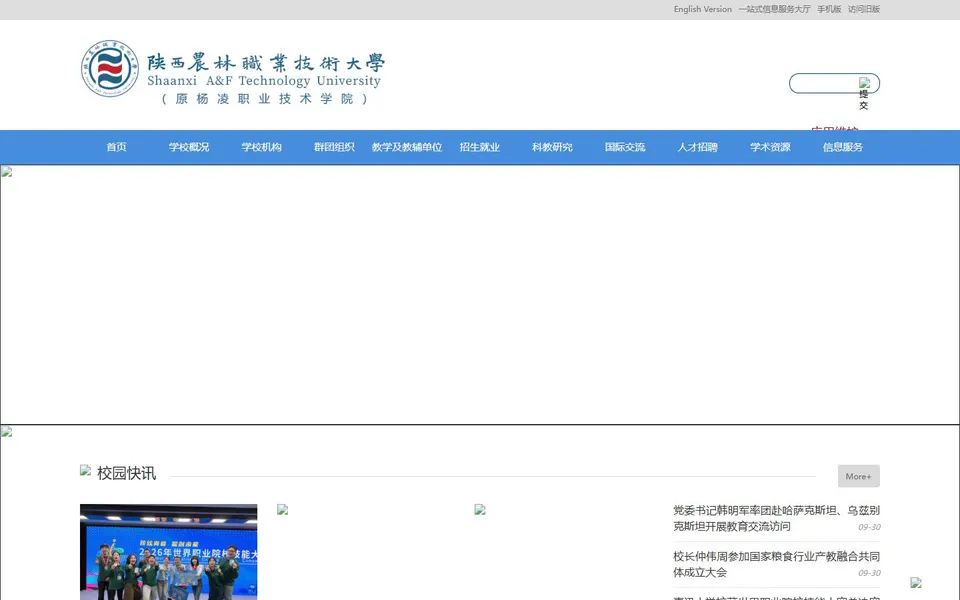This screenshot has height=600, width=960.
Task: Switch to the 手机版 mobile site
Action: tap(829, 9)
